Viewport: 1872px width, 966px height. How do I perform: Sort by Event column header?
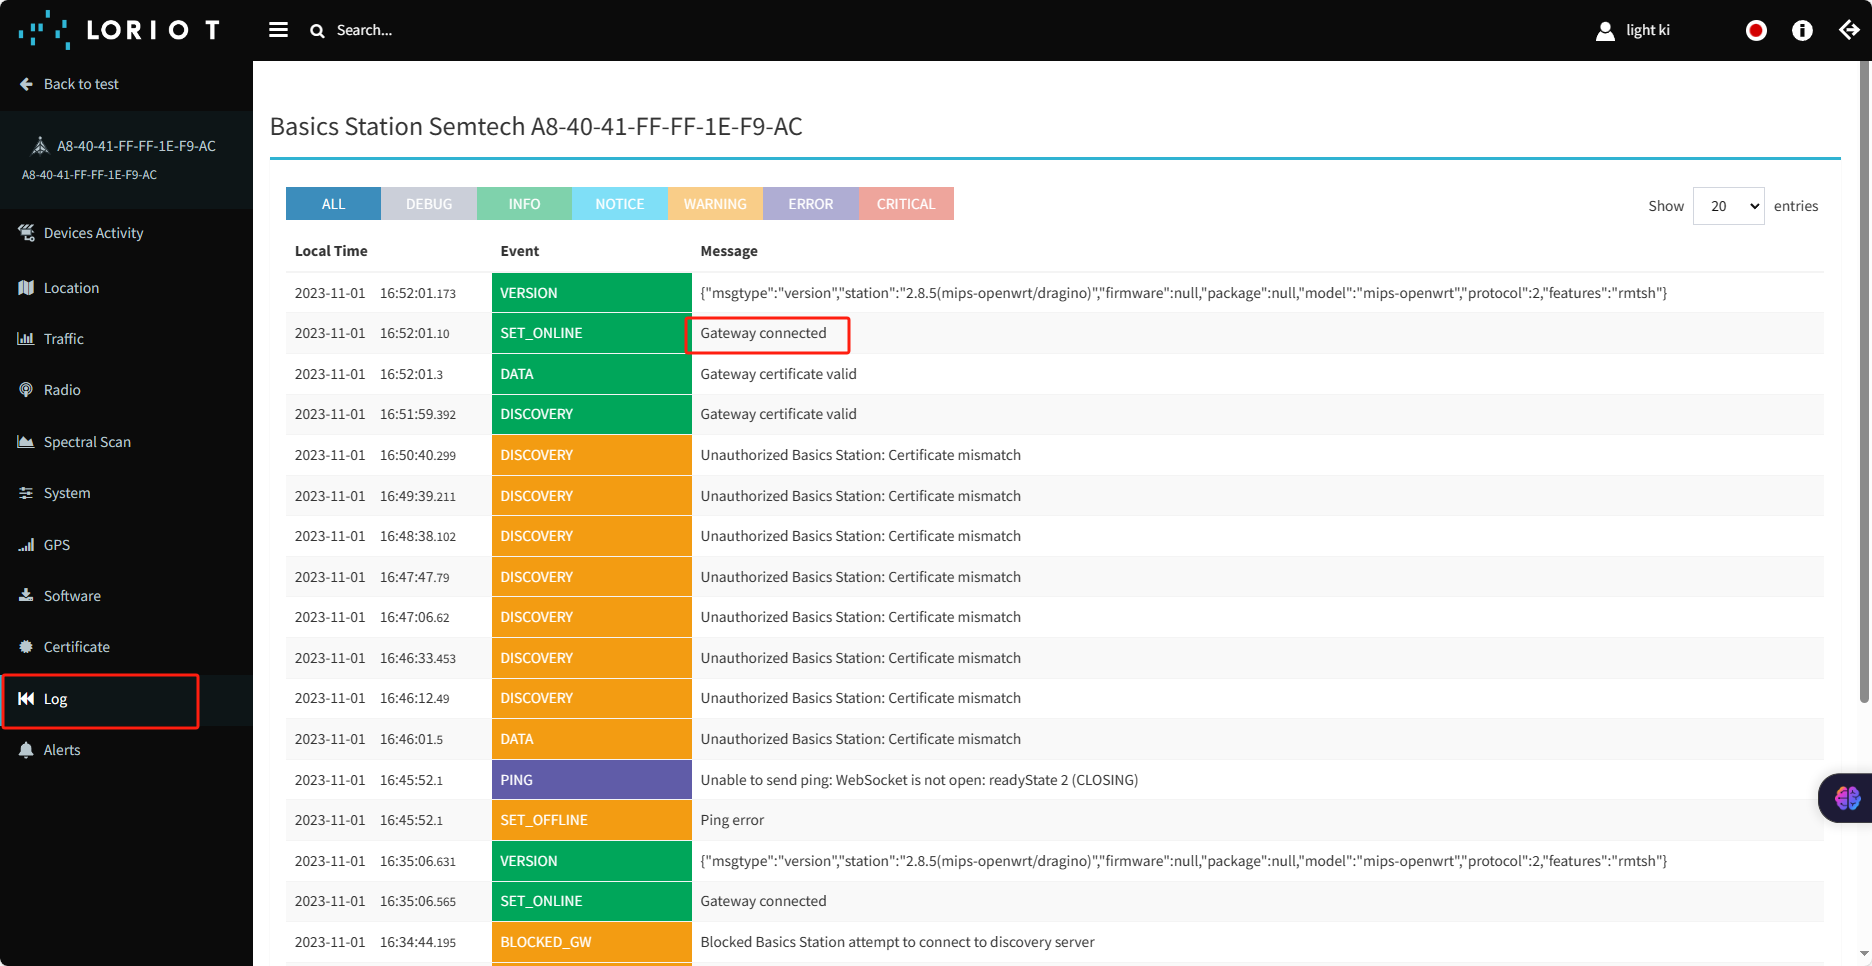coord(520,251)
